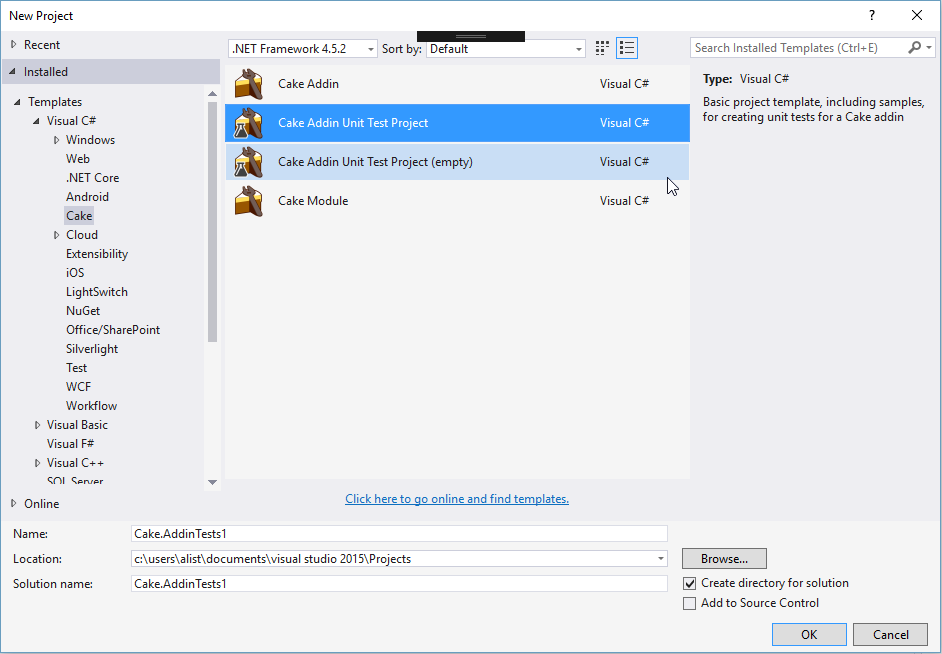Image resolution: width=942 pixels, height=654 pixels.
Task: Click the Cake Addin template icon
Action: click(249, 83)
